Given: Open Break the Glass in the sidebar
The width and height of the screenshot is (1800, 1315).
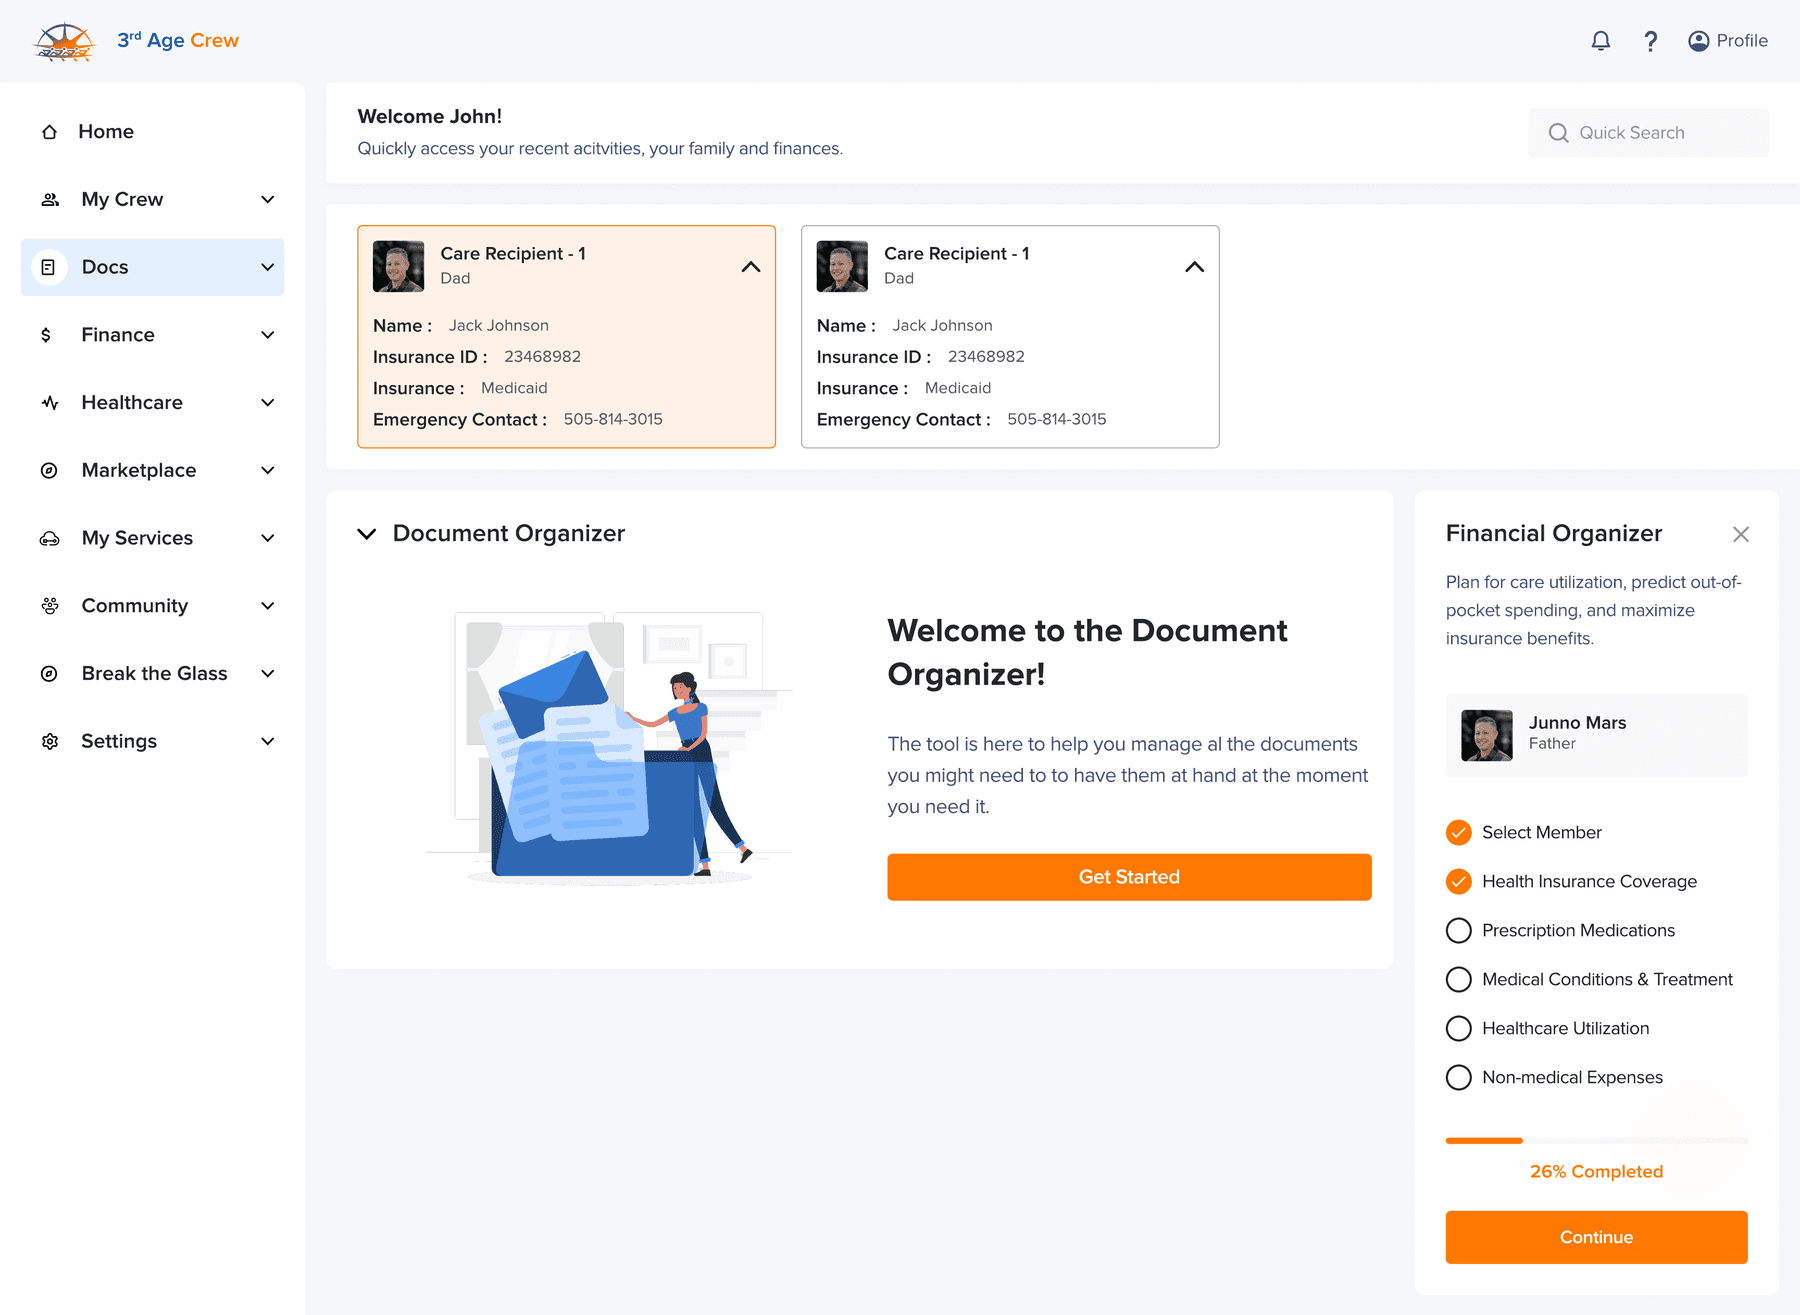Looking at the screenshot, I should tap(153, 674).
